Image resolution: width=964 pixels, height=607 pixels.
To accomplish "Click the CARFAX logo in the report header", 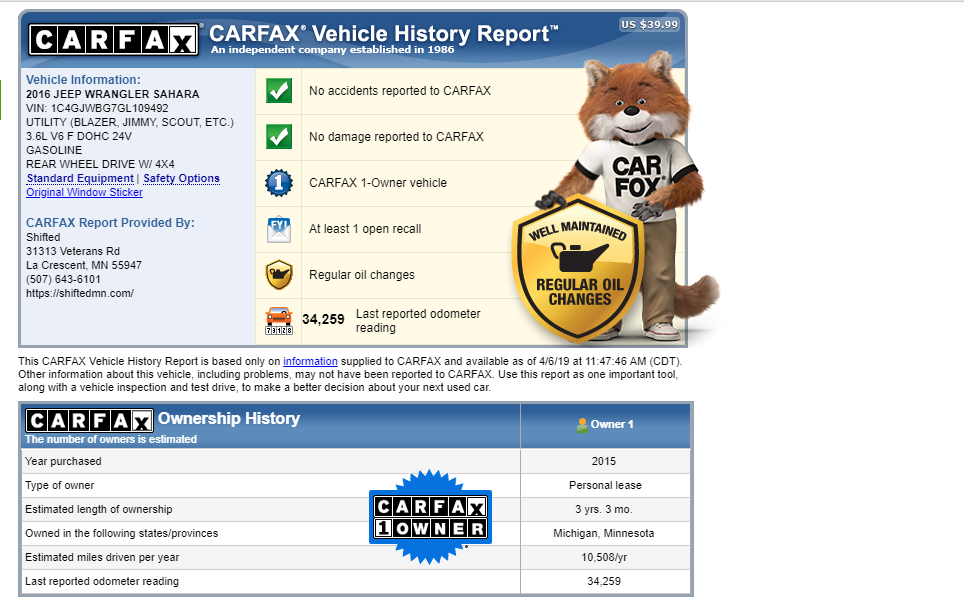I will 114,40.
